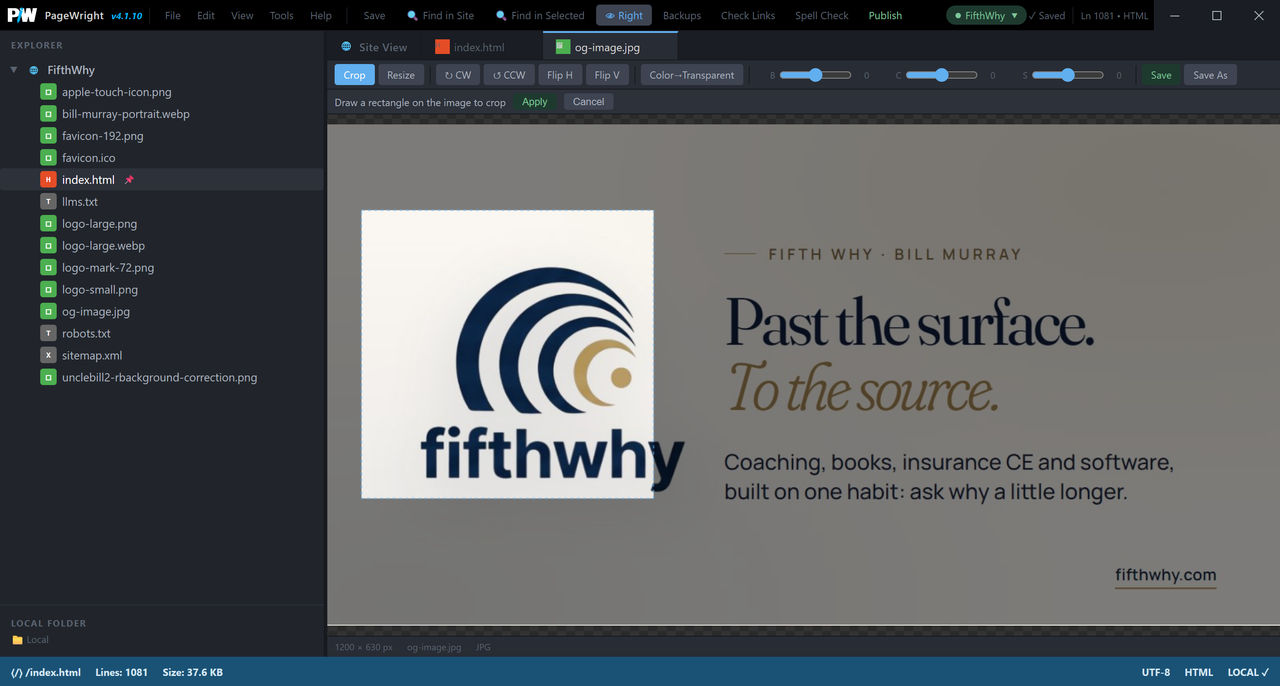Click Find in Selected magnifier button
Screen dimensions: 1280x686
click(540, 16)
